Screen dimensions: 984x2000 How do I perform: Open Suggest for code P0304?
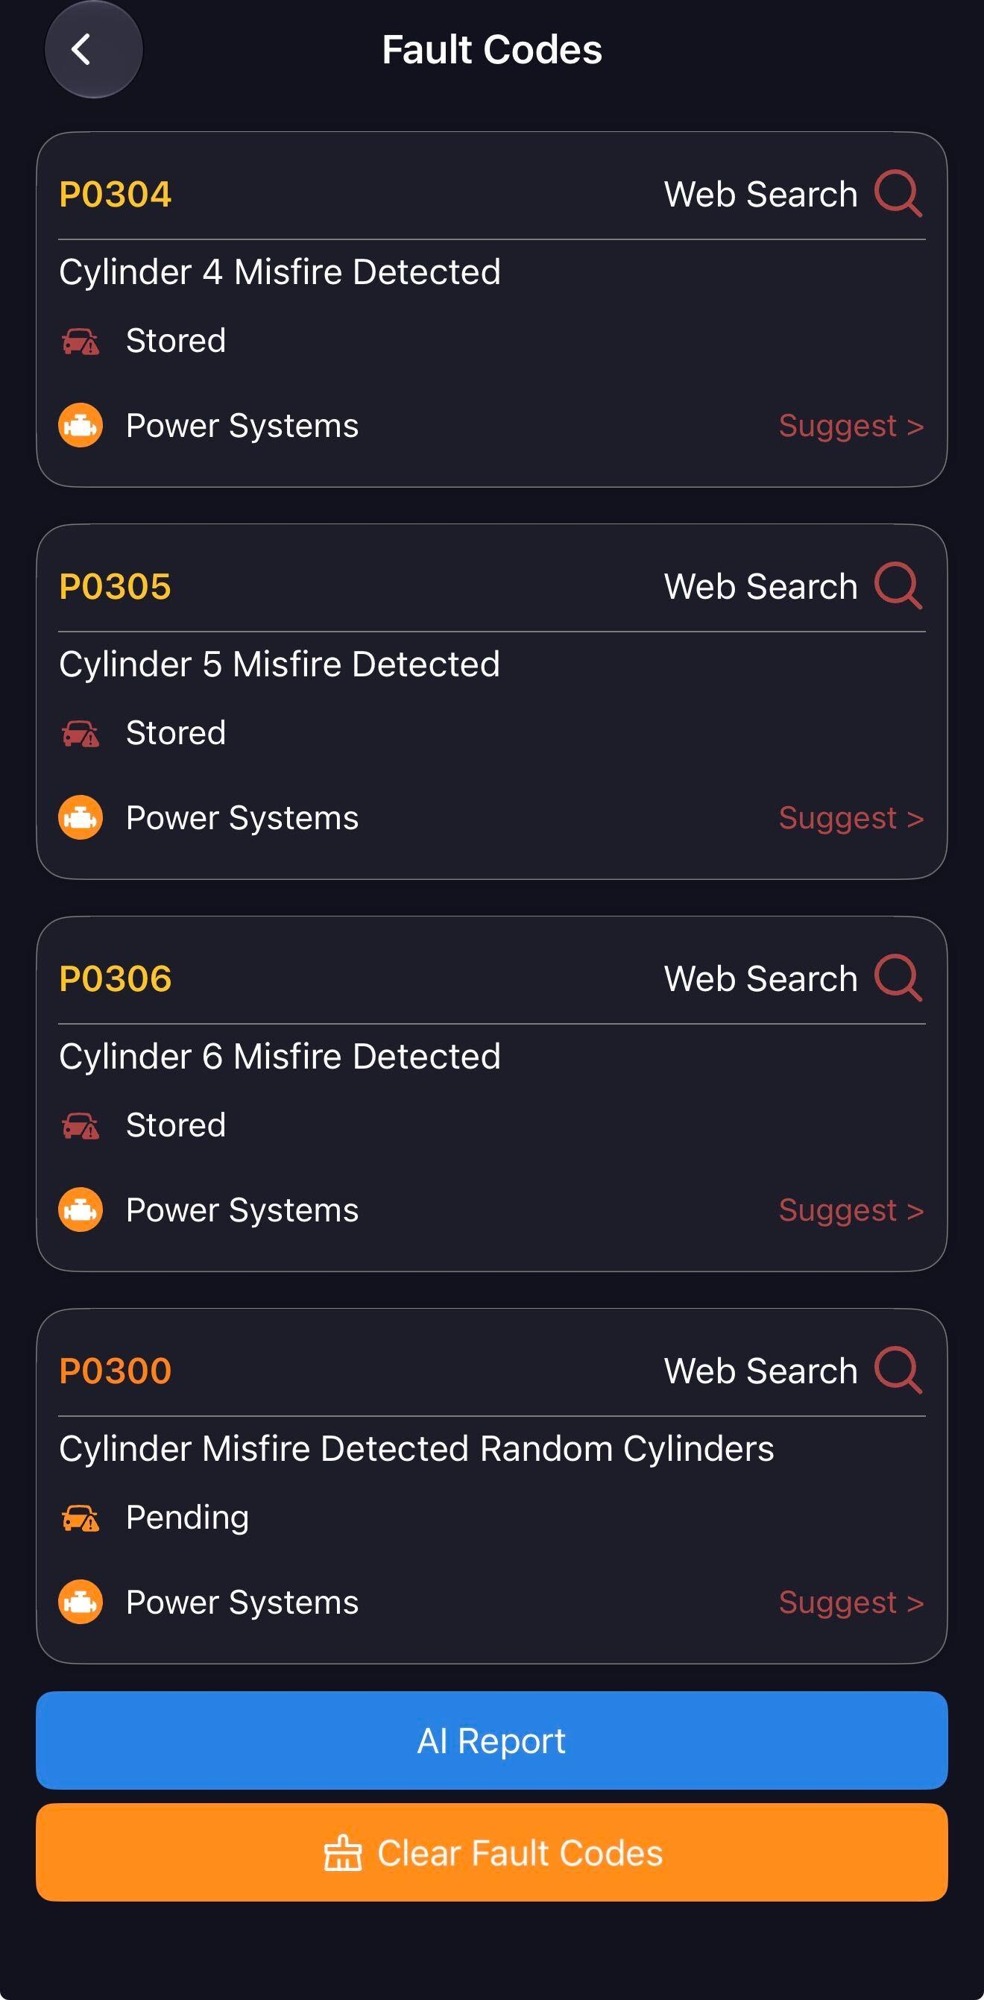coord(851,426)
